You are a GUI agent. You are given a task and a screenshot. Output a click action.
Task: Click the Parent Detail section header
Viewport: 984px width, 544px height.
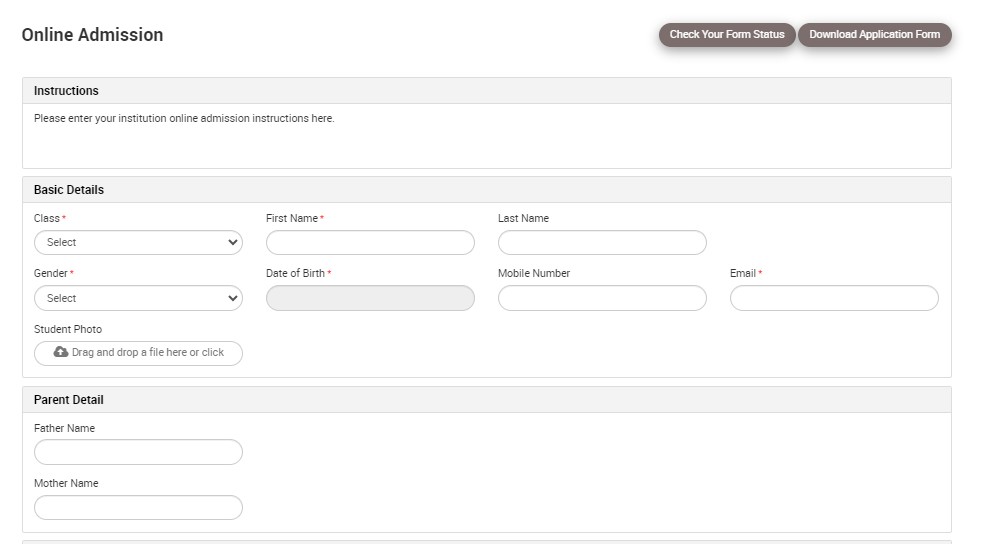69,400
